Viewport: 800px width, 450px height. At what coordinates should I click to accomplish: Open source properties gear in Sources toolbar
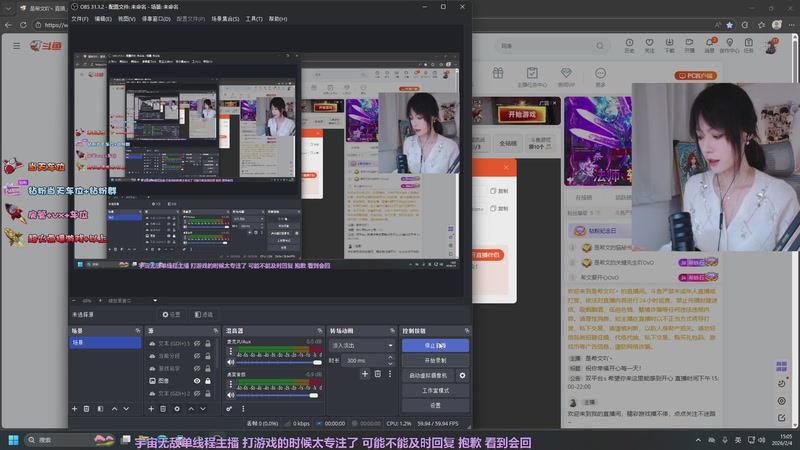point(177,409)
